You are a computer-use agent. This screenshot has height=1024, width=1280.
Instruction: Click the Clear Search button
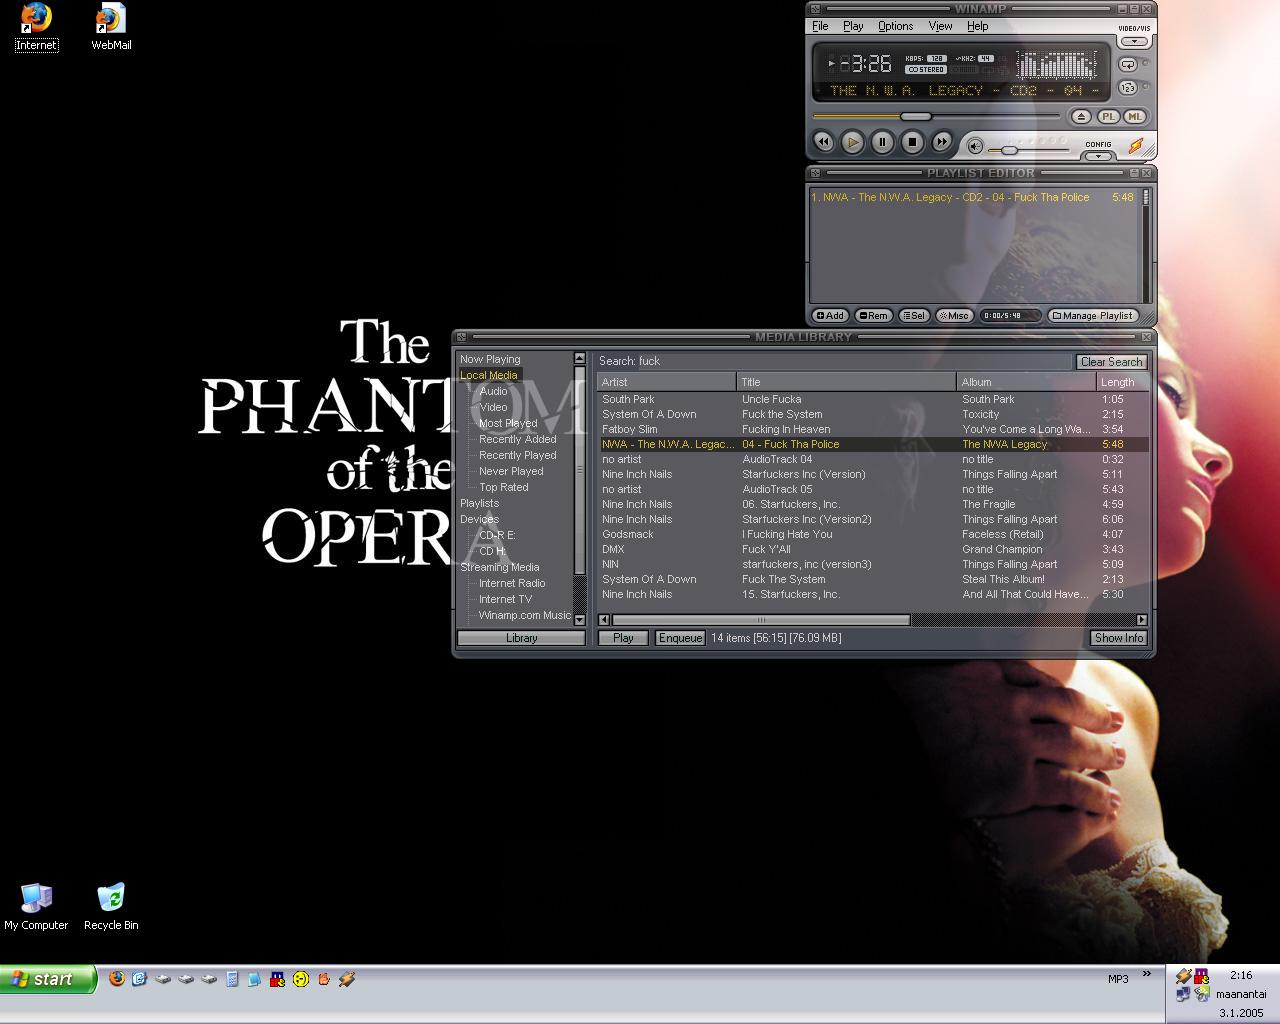pos(1111,362)
